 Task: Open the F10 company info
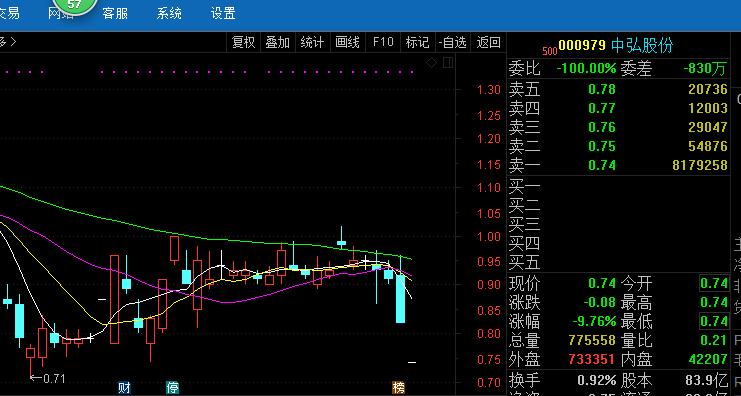click(383, 43)
